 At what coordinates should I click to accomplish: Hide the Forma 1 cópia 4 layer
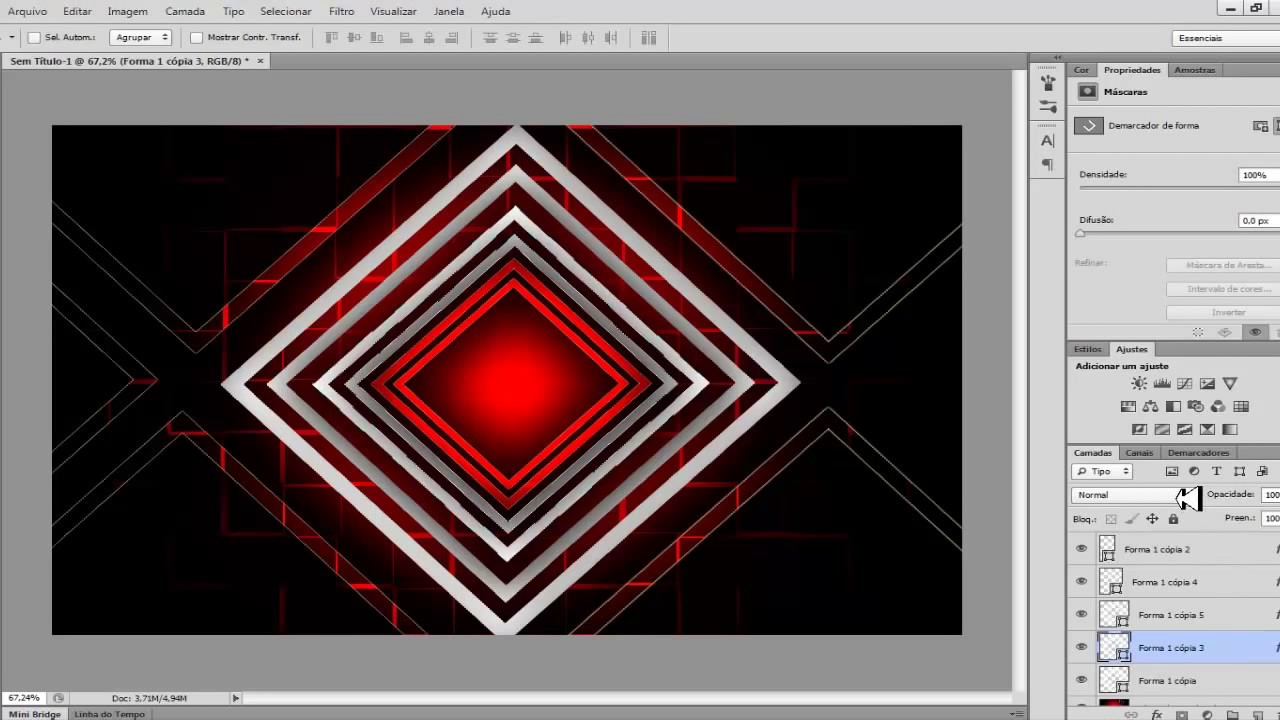1081,582
